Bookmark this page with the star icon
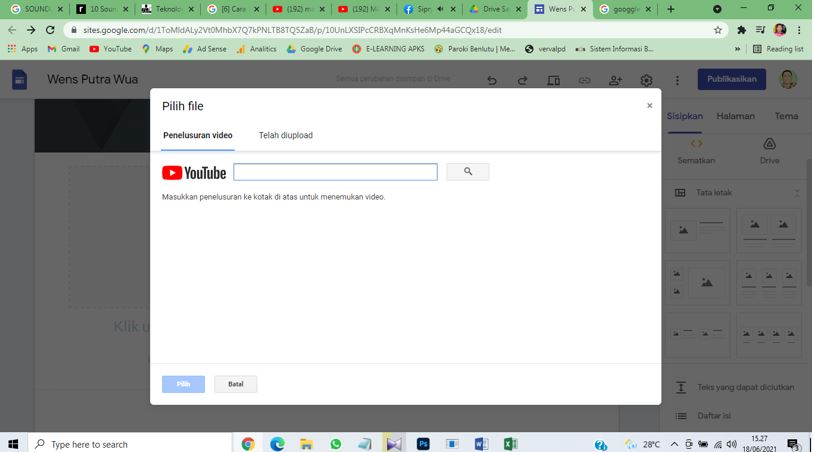 (x=718, y=30)
